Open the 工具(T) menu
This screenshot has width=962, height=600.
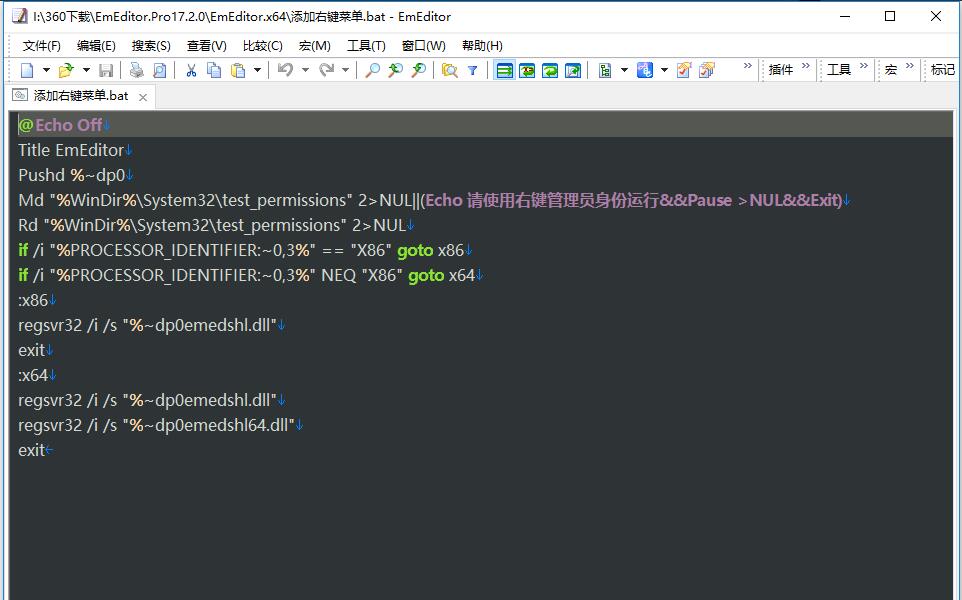pos(366,46)
